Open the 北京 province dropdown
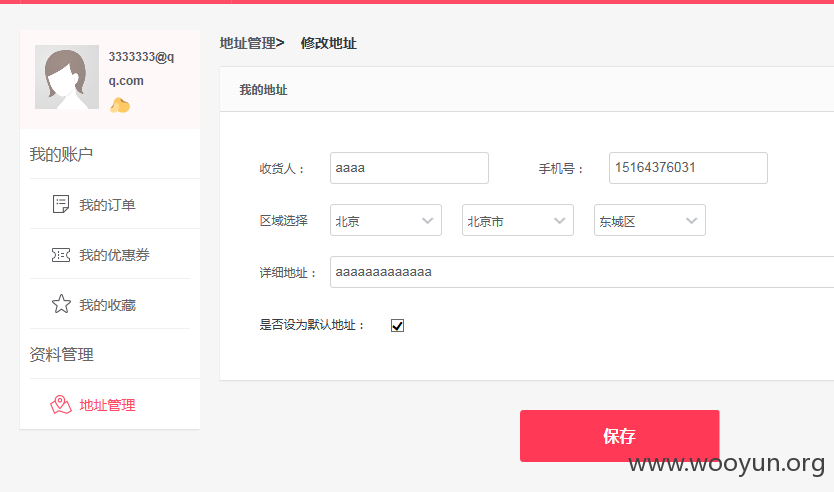The height and width of the screenshot is (492, 834). (x=386, y=220)
